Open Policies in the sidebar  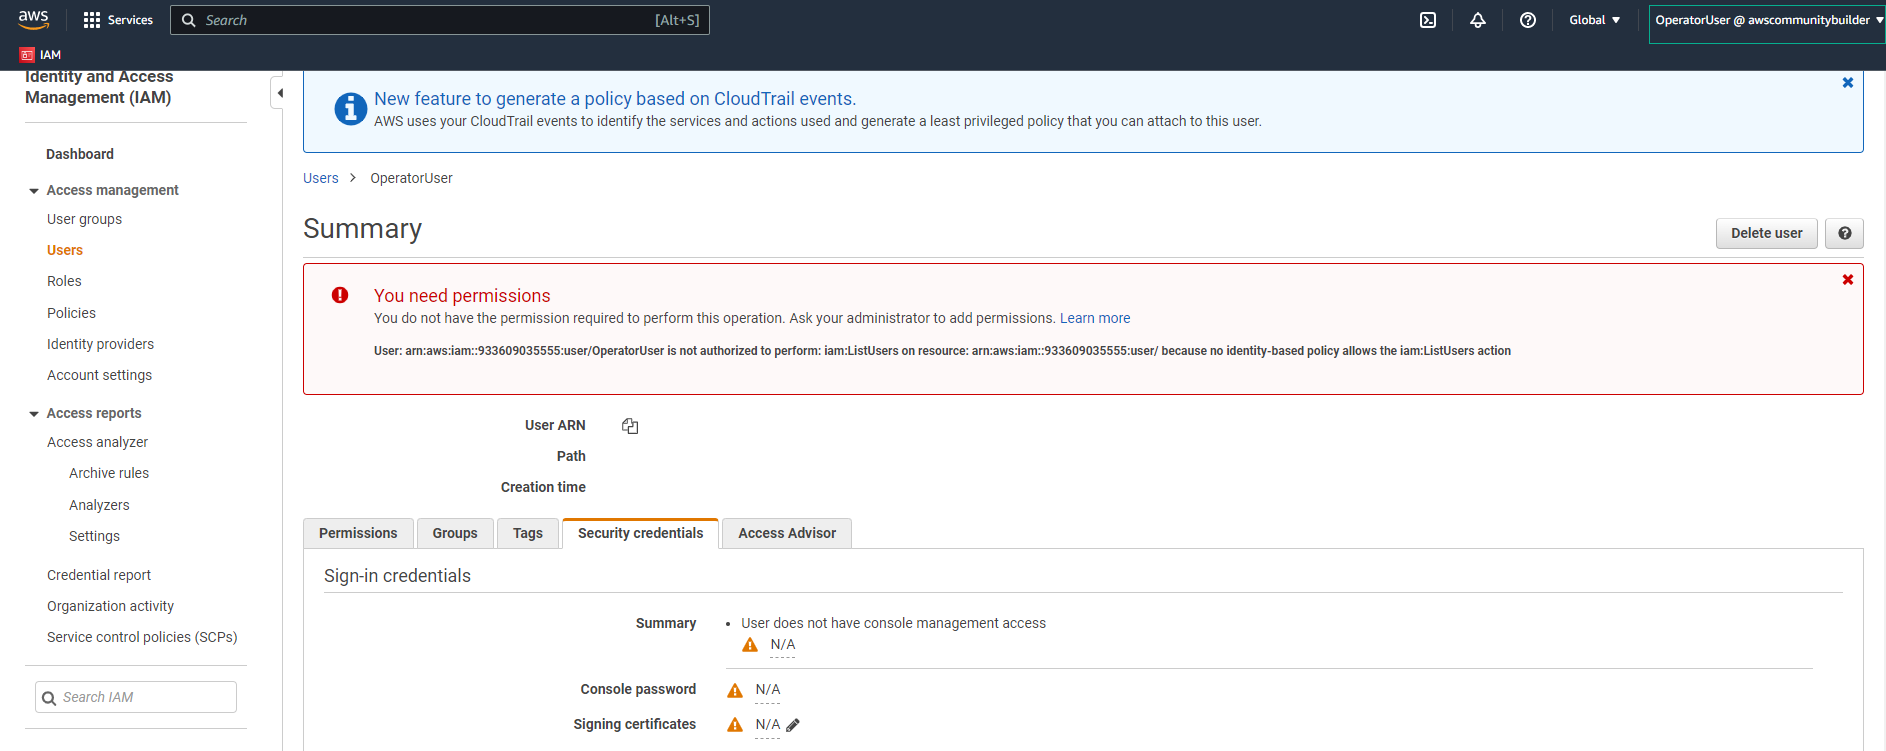71,313
